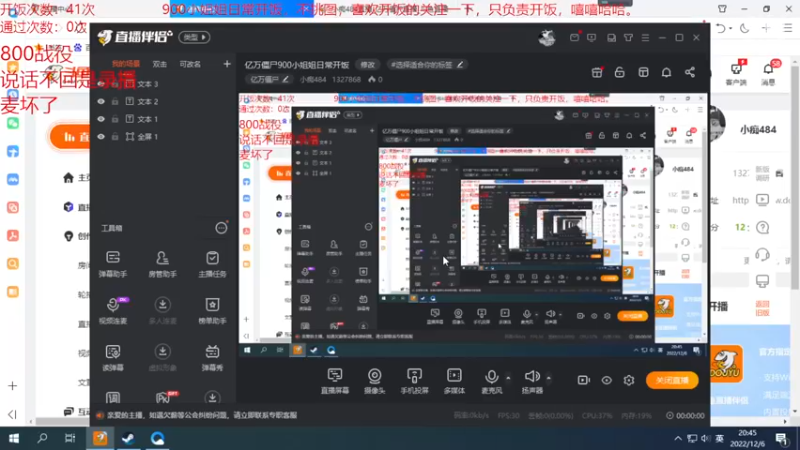Viewport: 800px width, 450px height.
Task: Select the 全屏 1 source row
Action: coord(162,136)
